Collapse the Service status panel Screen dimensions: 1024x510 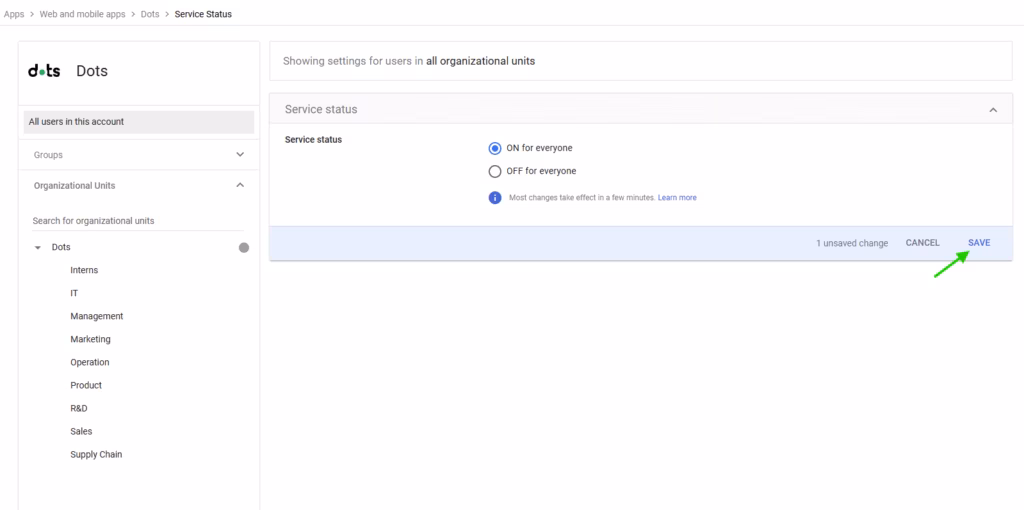point(992,109)
